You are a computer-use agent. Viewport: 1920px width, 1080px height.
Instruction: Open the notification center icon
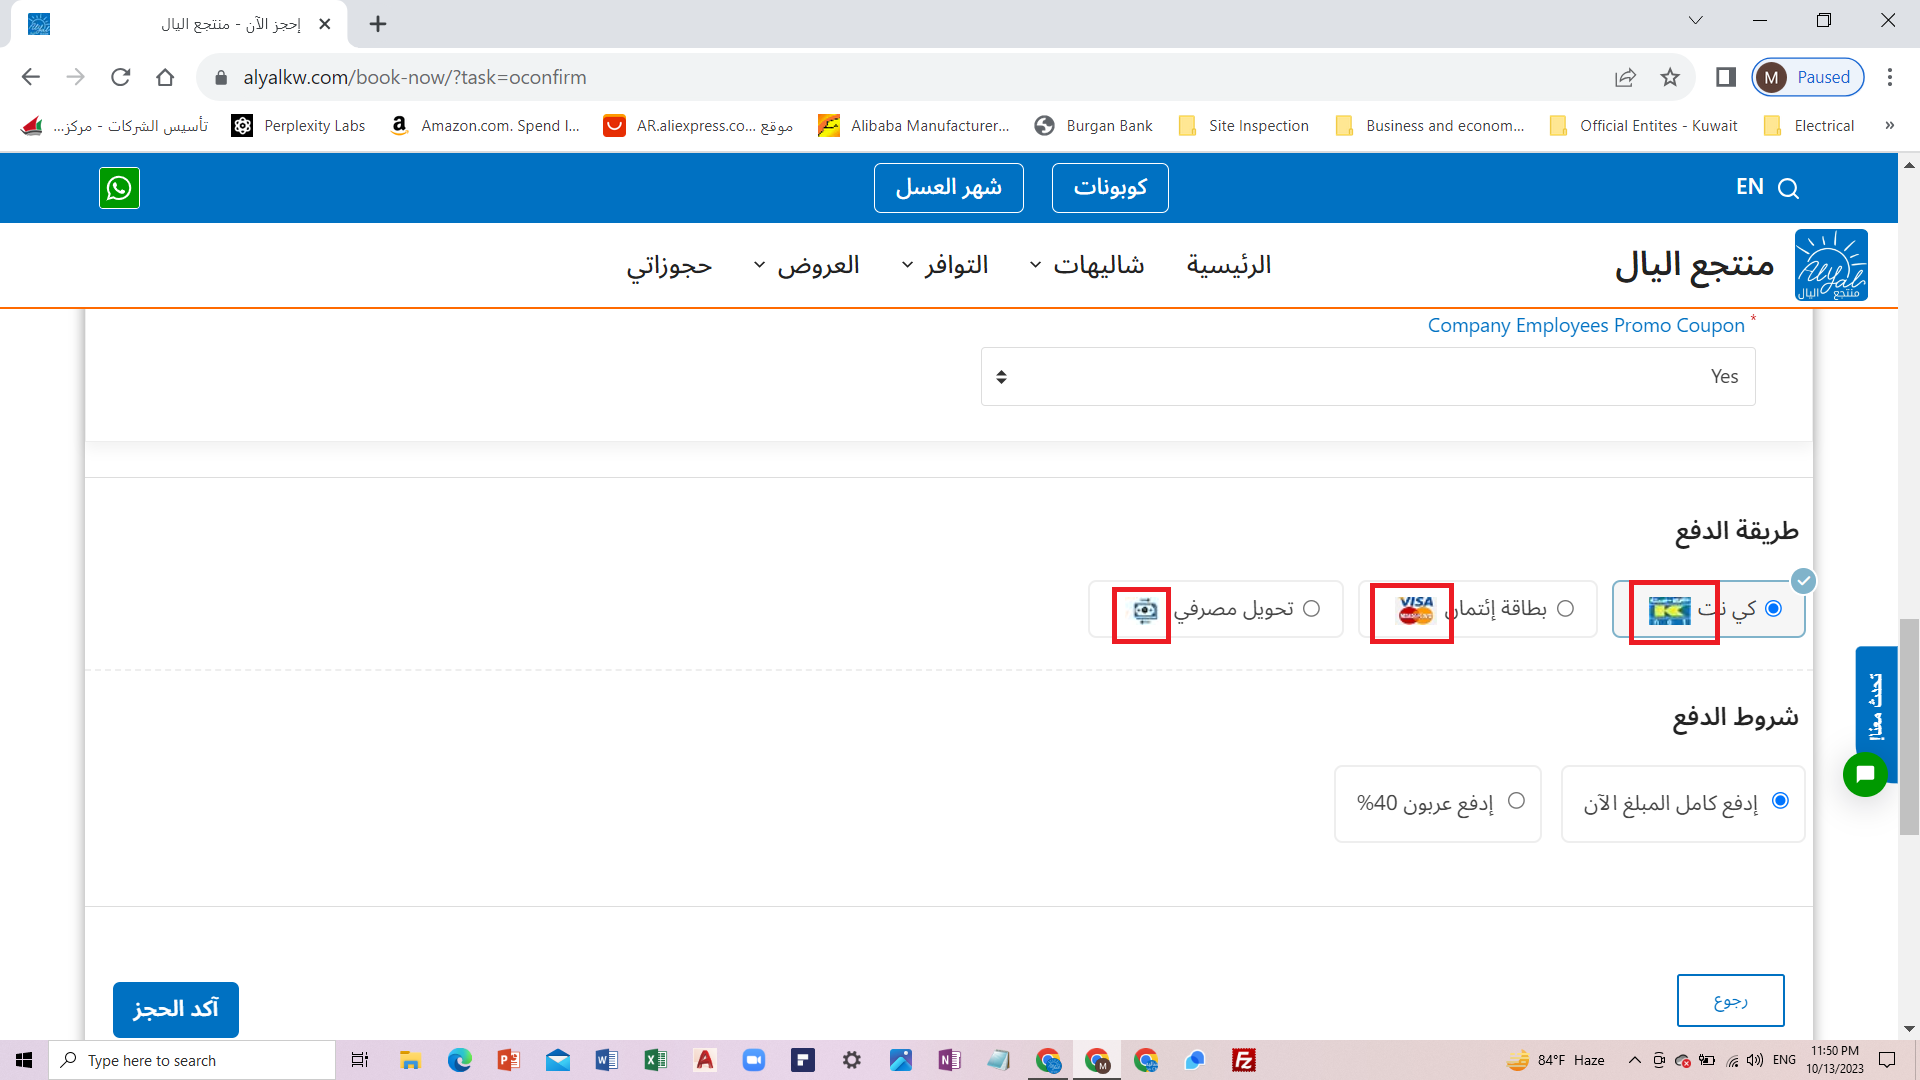click(x=1887, y=1060)
